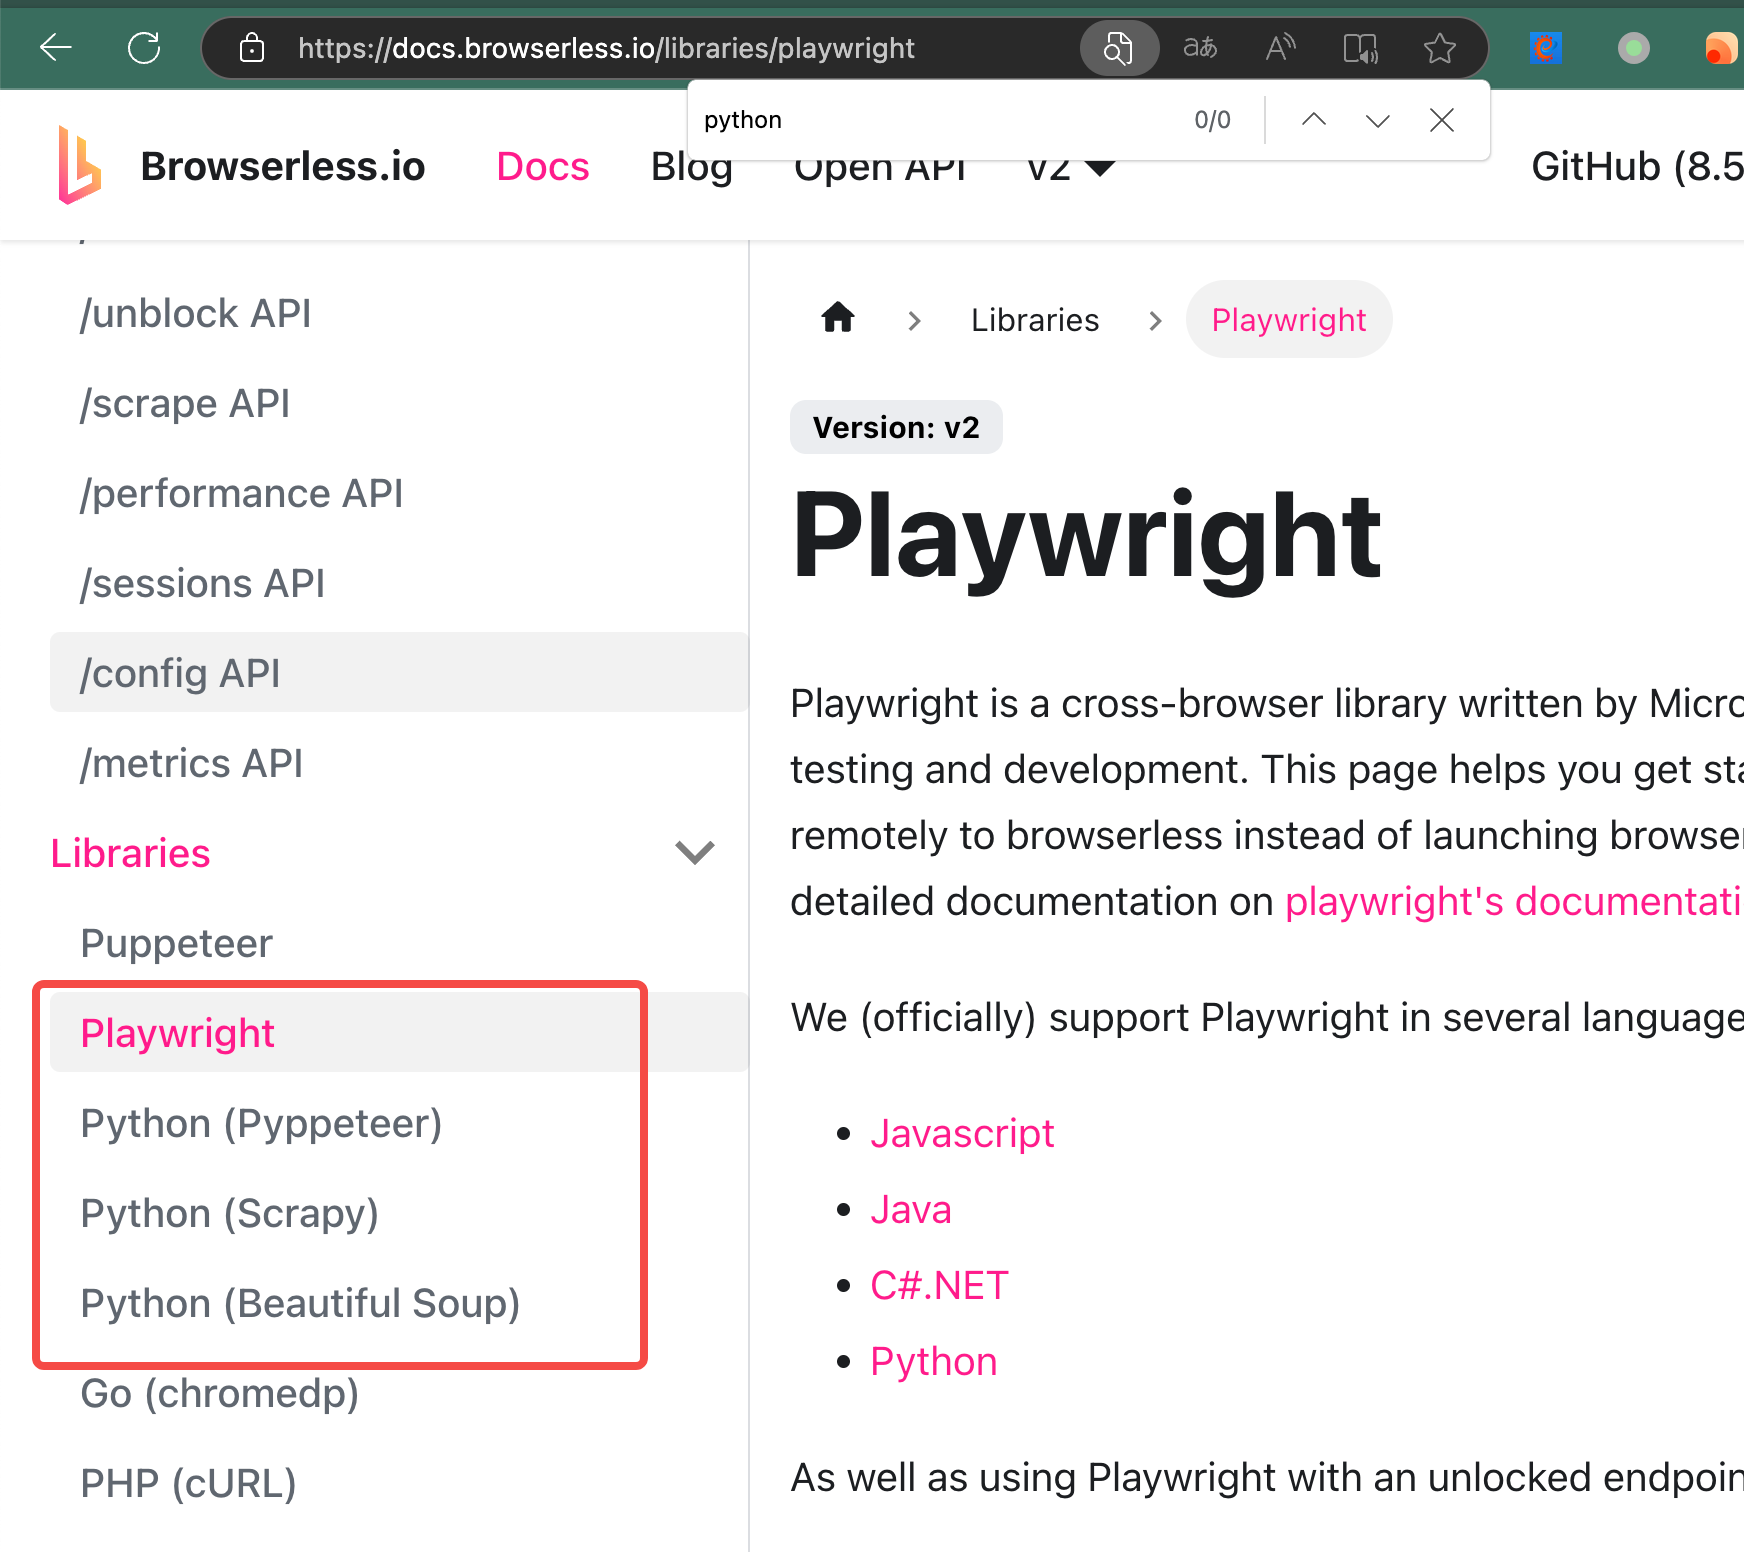This screenshot has height=1552, width=1744.
Task: Jump to the C#.NET section link
Action: coord(940,1285)
